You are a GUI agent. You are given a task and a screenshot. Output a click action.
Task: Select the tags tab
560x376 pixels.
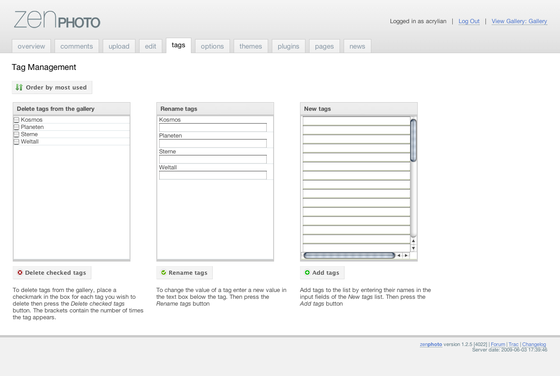click(178, 45)
